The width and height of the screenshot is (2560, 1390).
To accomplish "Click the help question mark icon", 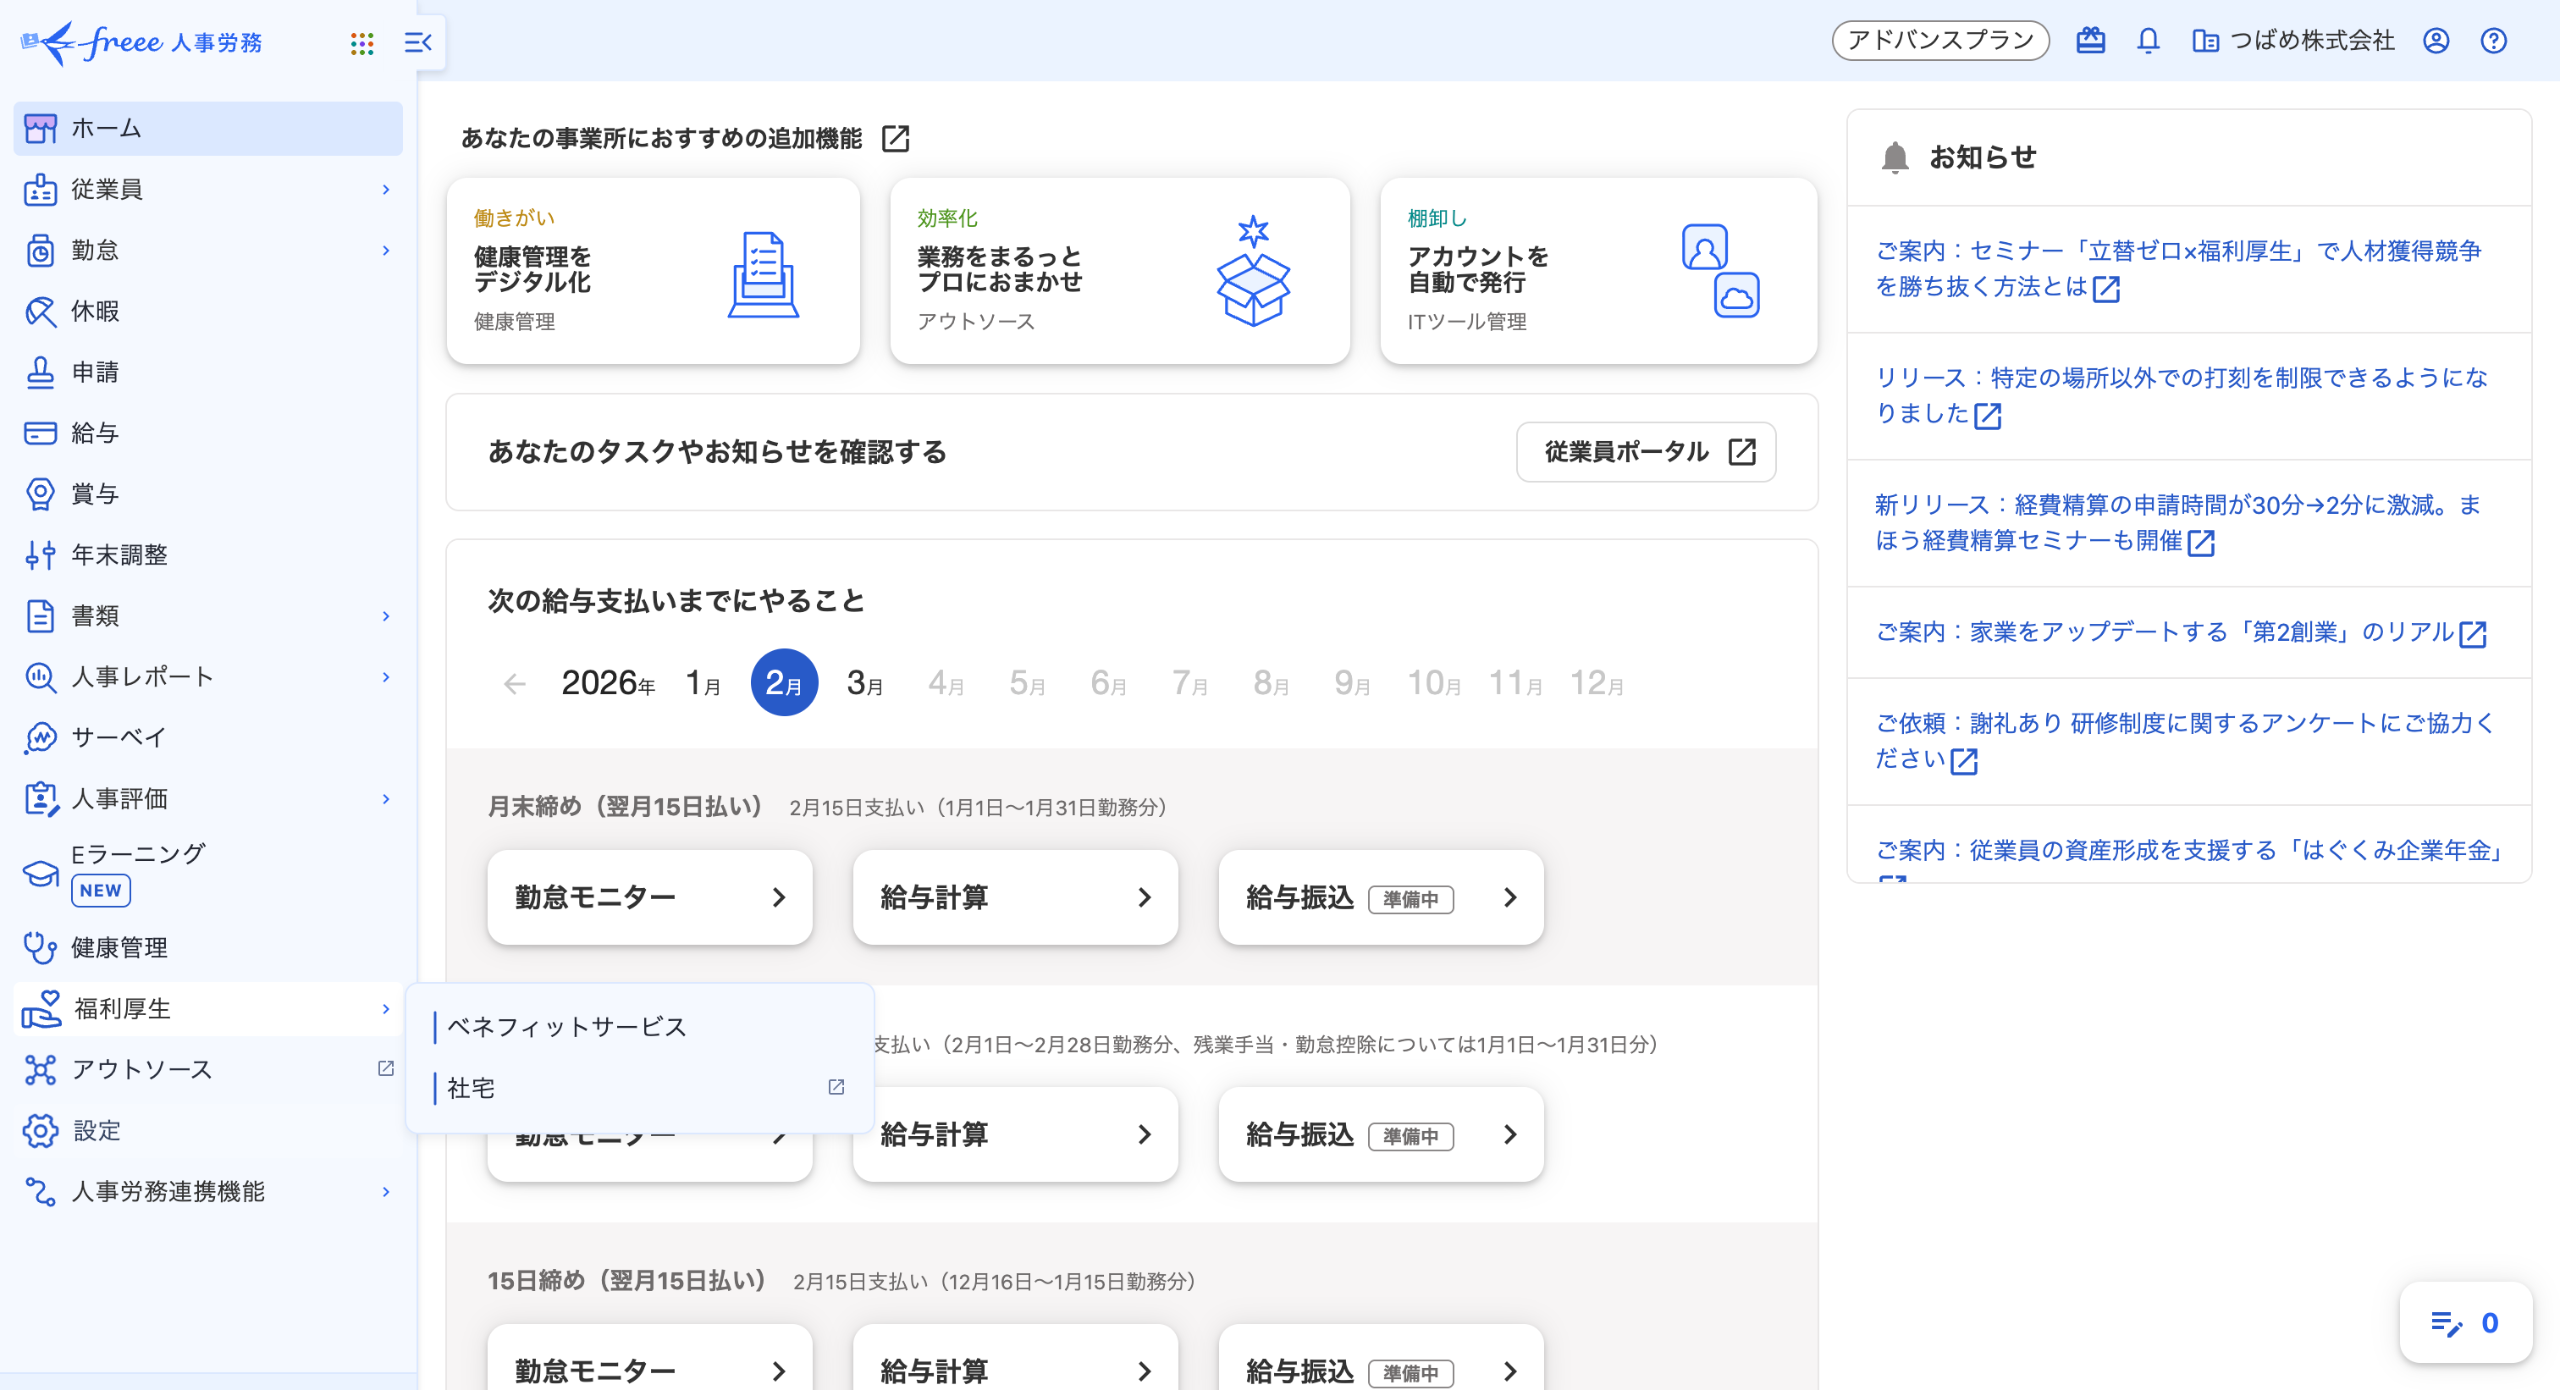I will click(x=2493, y=41).
